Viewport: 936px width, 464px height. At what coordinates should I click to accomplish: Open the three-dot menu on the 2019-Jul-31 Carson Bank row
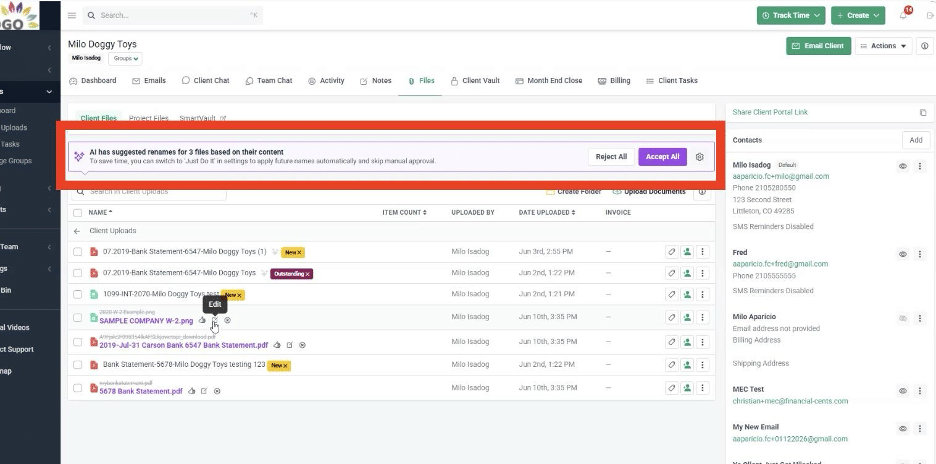pyautogui.click(x=703, y=342)
